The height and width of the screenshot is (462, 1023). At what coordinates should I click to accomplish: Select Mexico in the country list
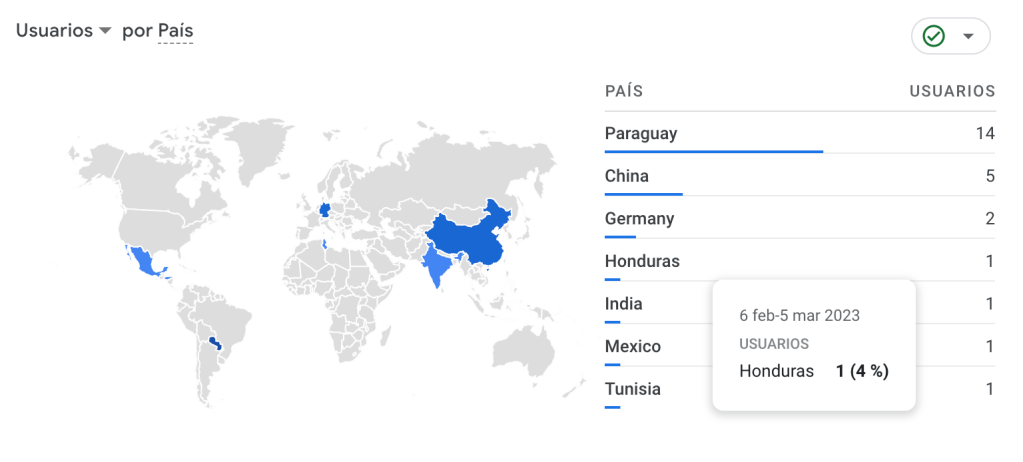click(x=633, y=347)
